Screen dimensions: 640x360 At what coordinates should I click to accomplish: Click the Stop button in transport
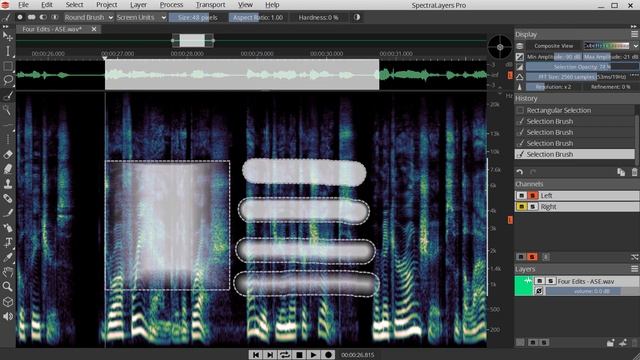tap(299, 355)
